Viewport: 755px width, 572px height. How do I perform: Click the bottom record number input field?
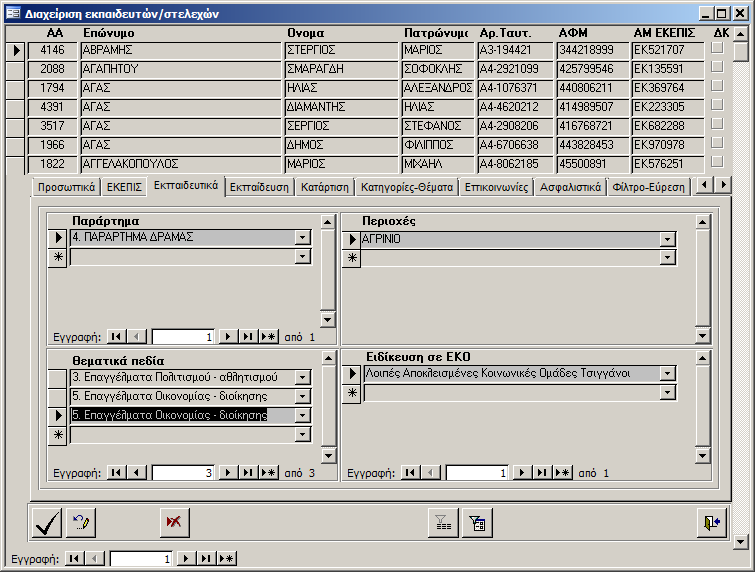point(142,559)
